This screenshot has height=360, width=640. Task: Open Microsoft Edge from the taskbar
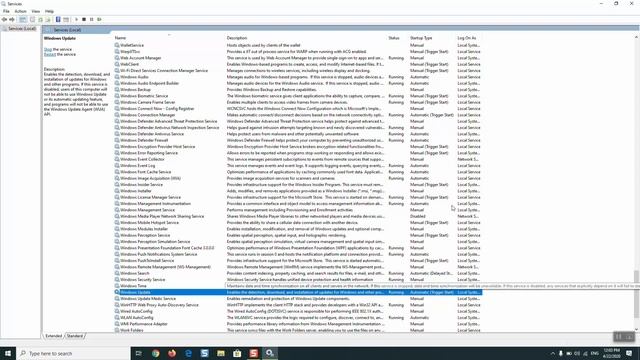(188, 353)
